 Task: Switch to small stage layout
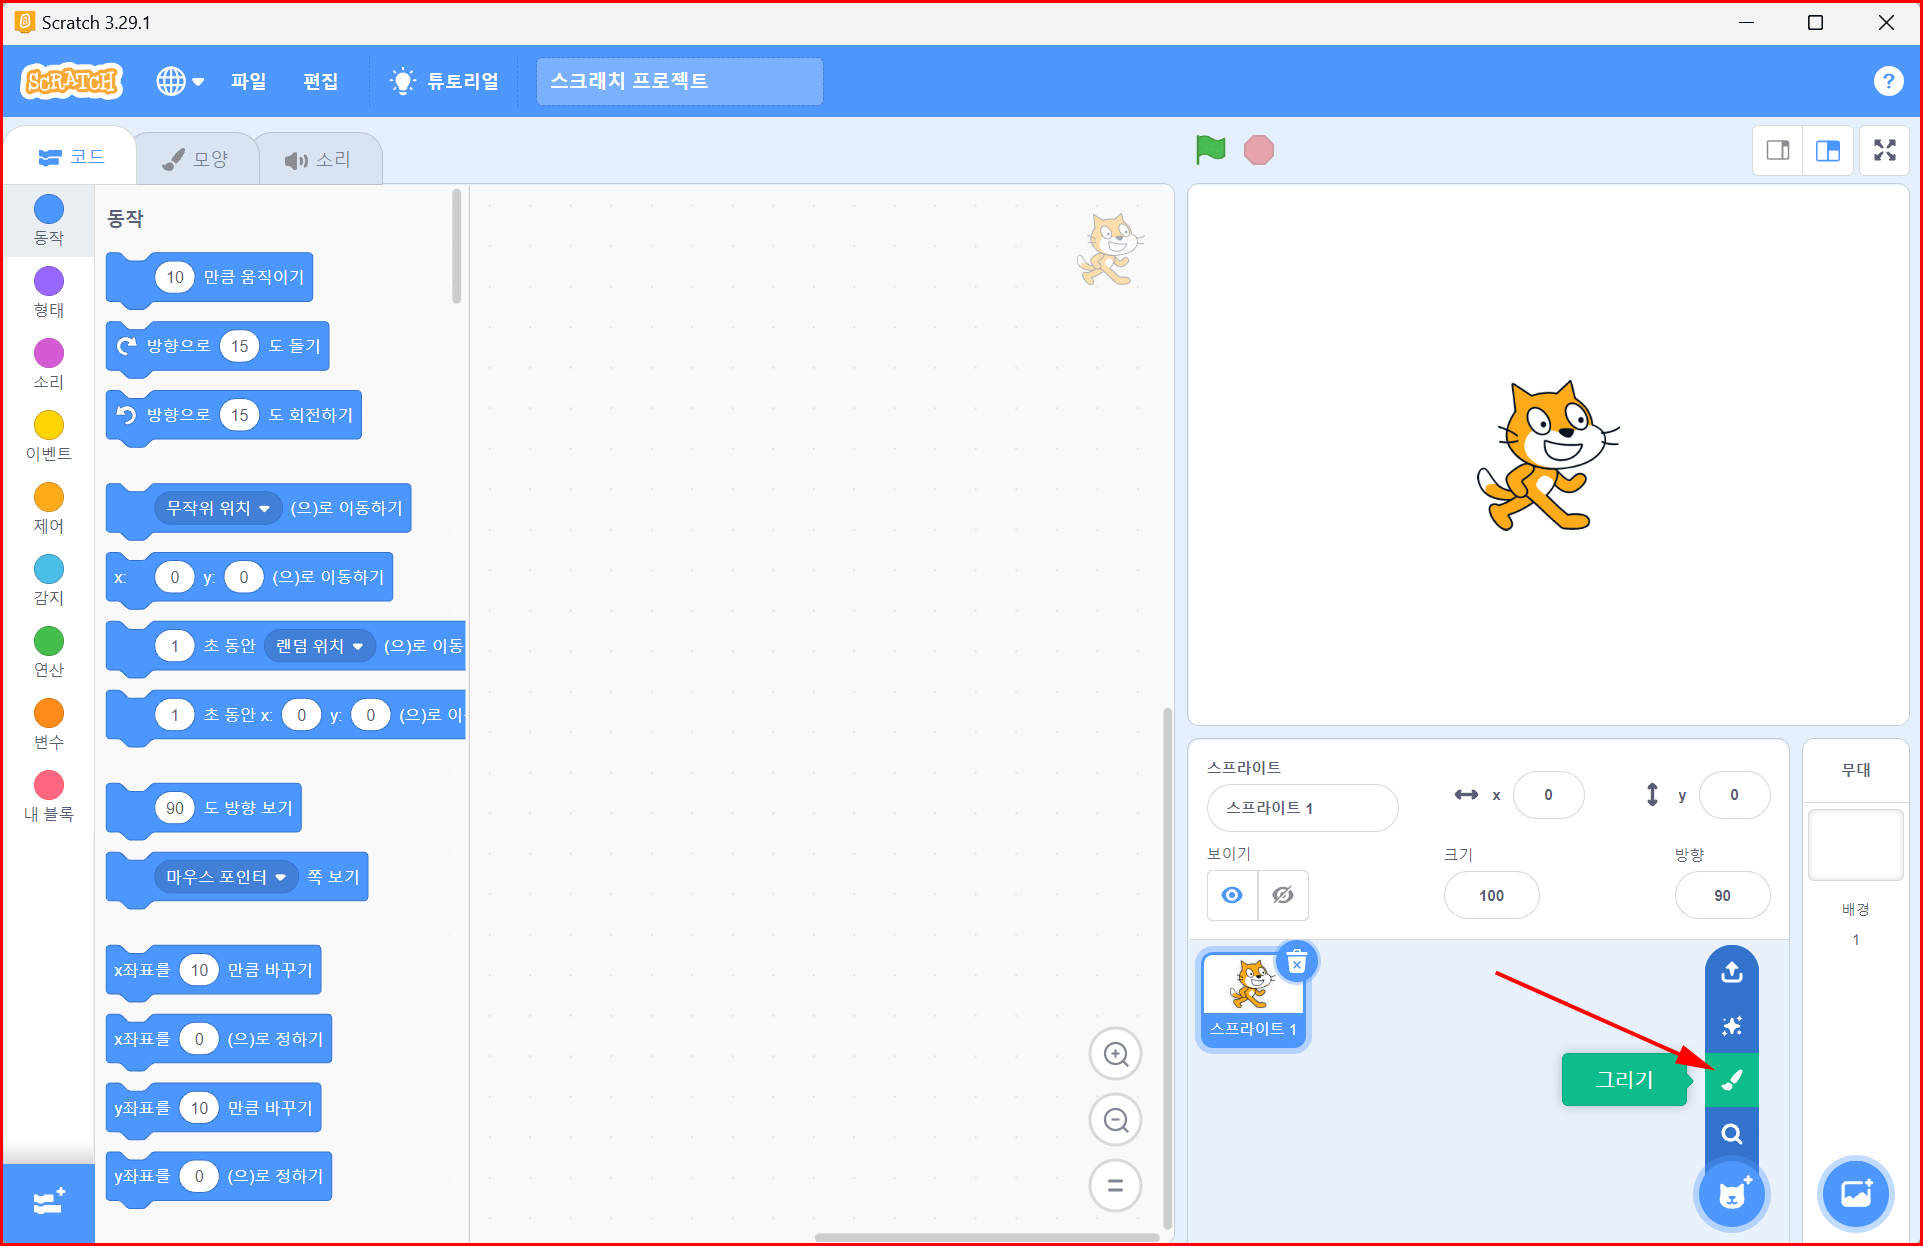click(x=1778, y=151)
